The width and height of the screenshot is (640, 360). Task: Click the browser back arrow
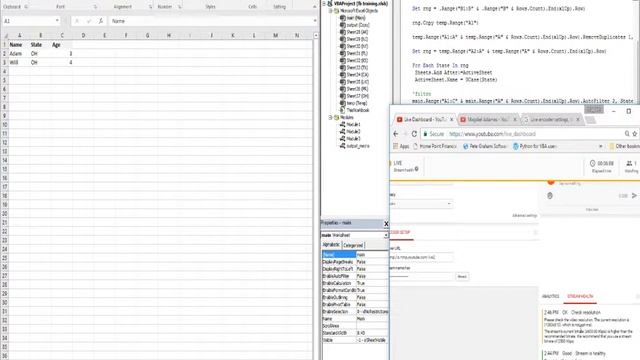[x=396, y=134]
